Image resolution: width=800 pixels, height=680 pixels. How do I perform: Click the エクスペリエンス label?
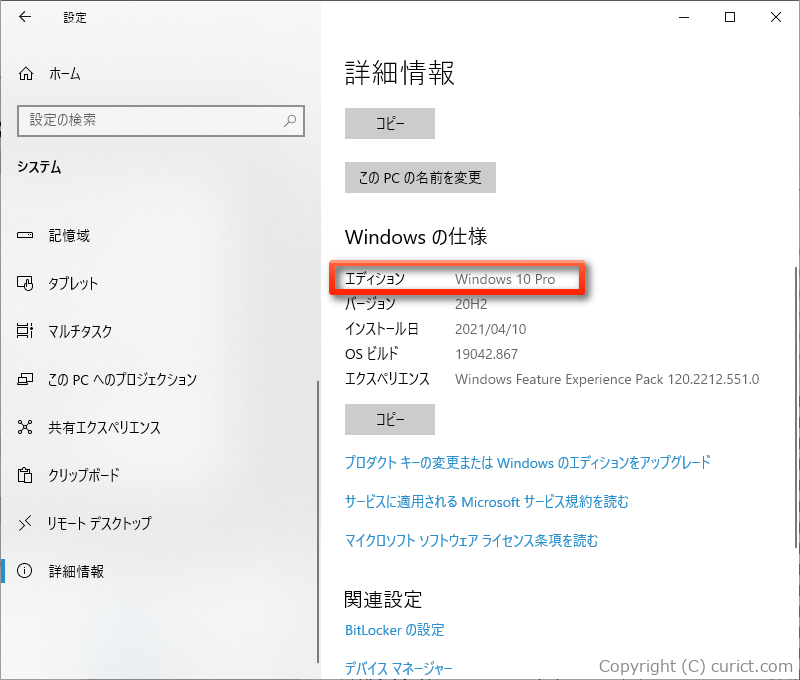point(387,379)
